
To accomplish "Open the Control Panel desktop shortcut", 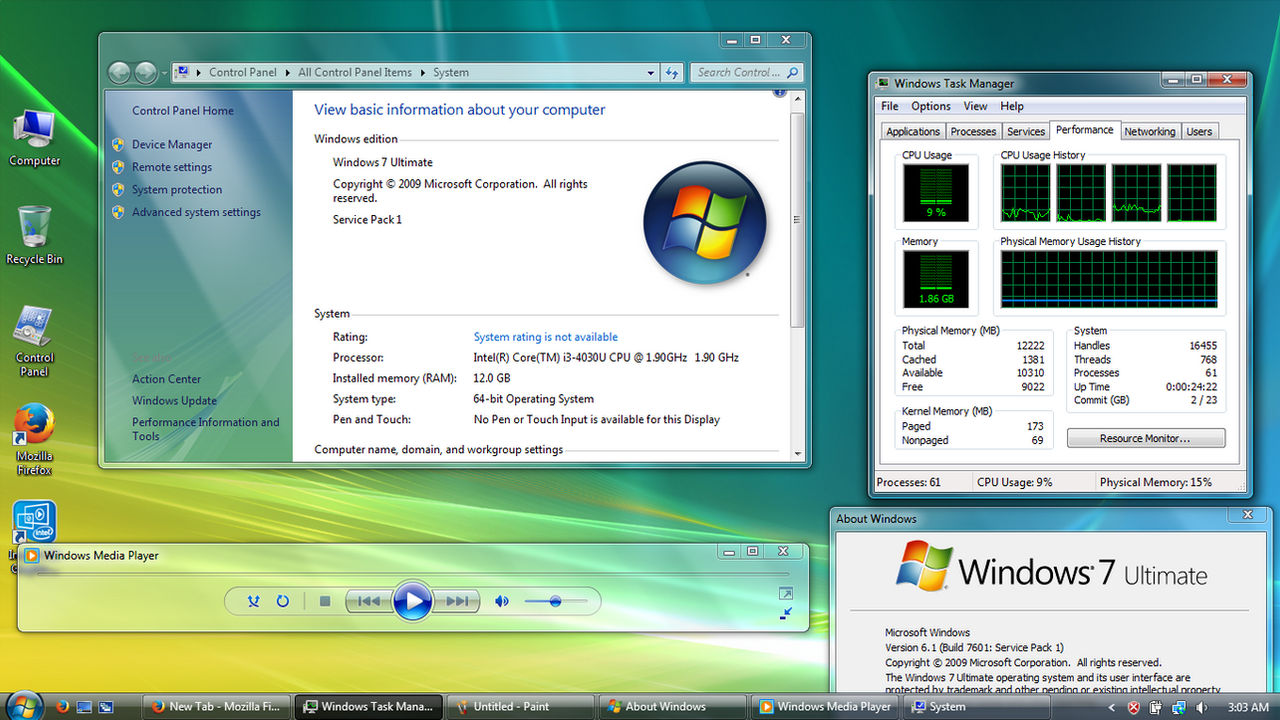I will pos(34,342).
